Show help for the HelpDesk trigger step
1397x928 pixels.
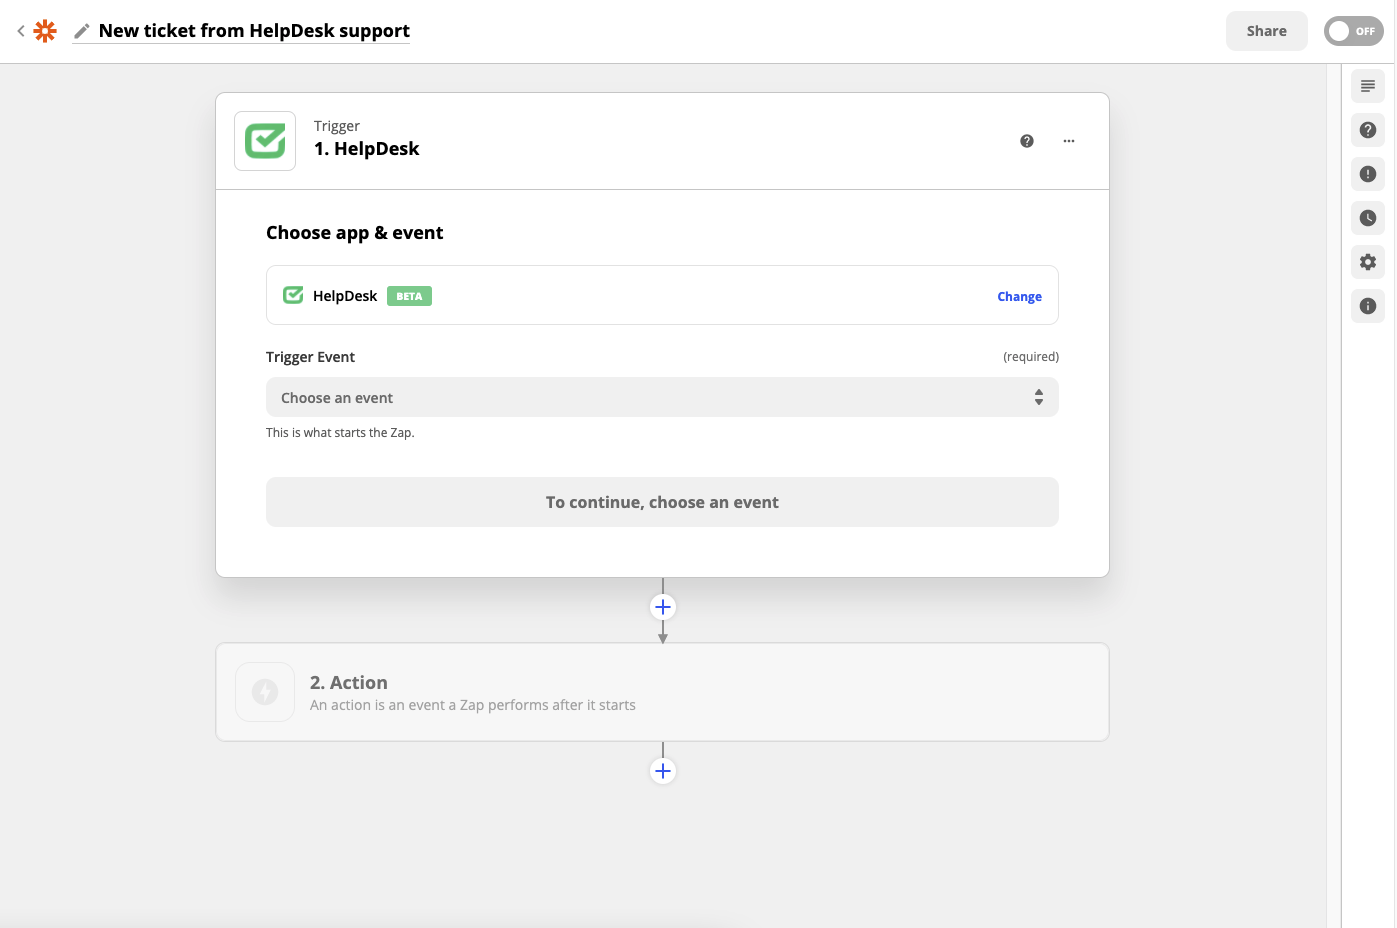[1026, 141]
